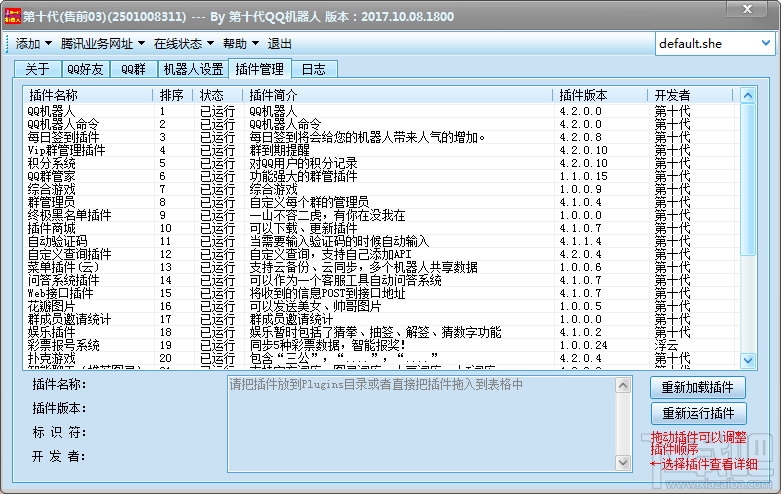Viewport: 781px width, 494px height.
Task: Click the 重新运行插件 button
Action: click(x=698, y=413)
